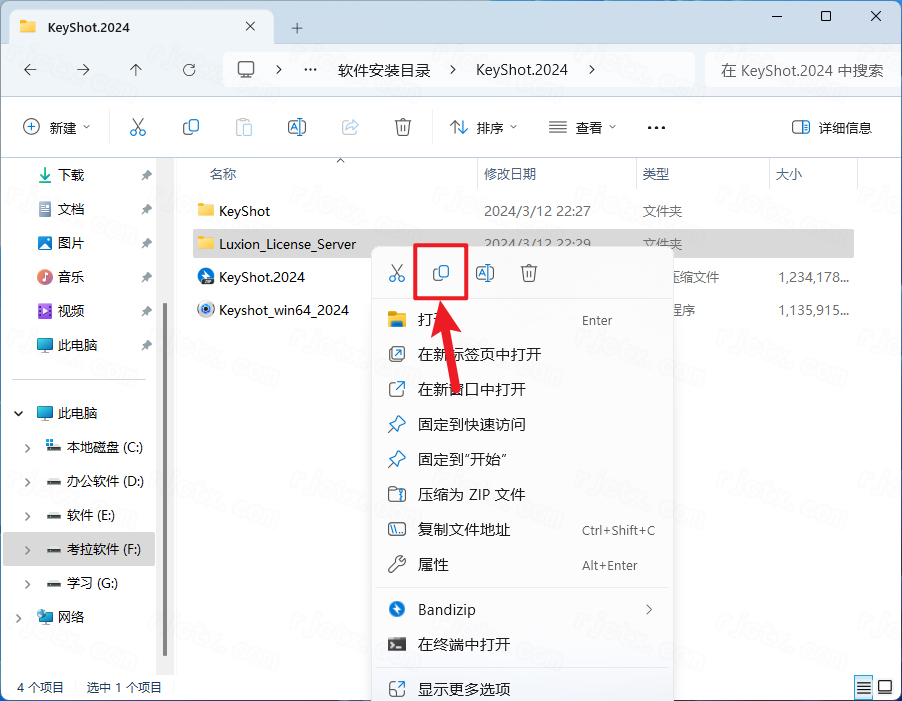Click the KeyShot.2024 breadcrumb in the address bar
This screenshot has width=902, height=701.
pos(522,70)
